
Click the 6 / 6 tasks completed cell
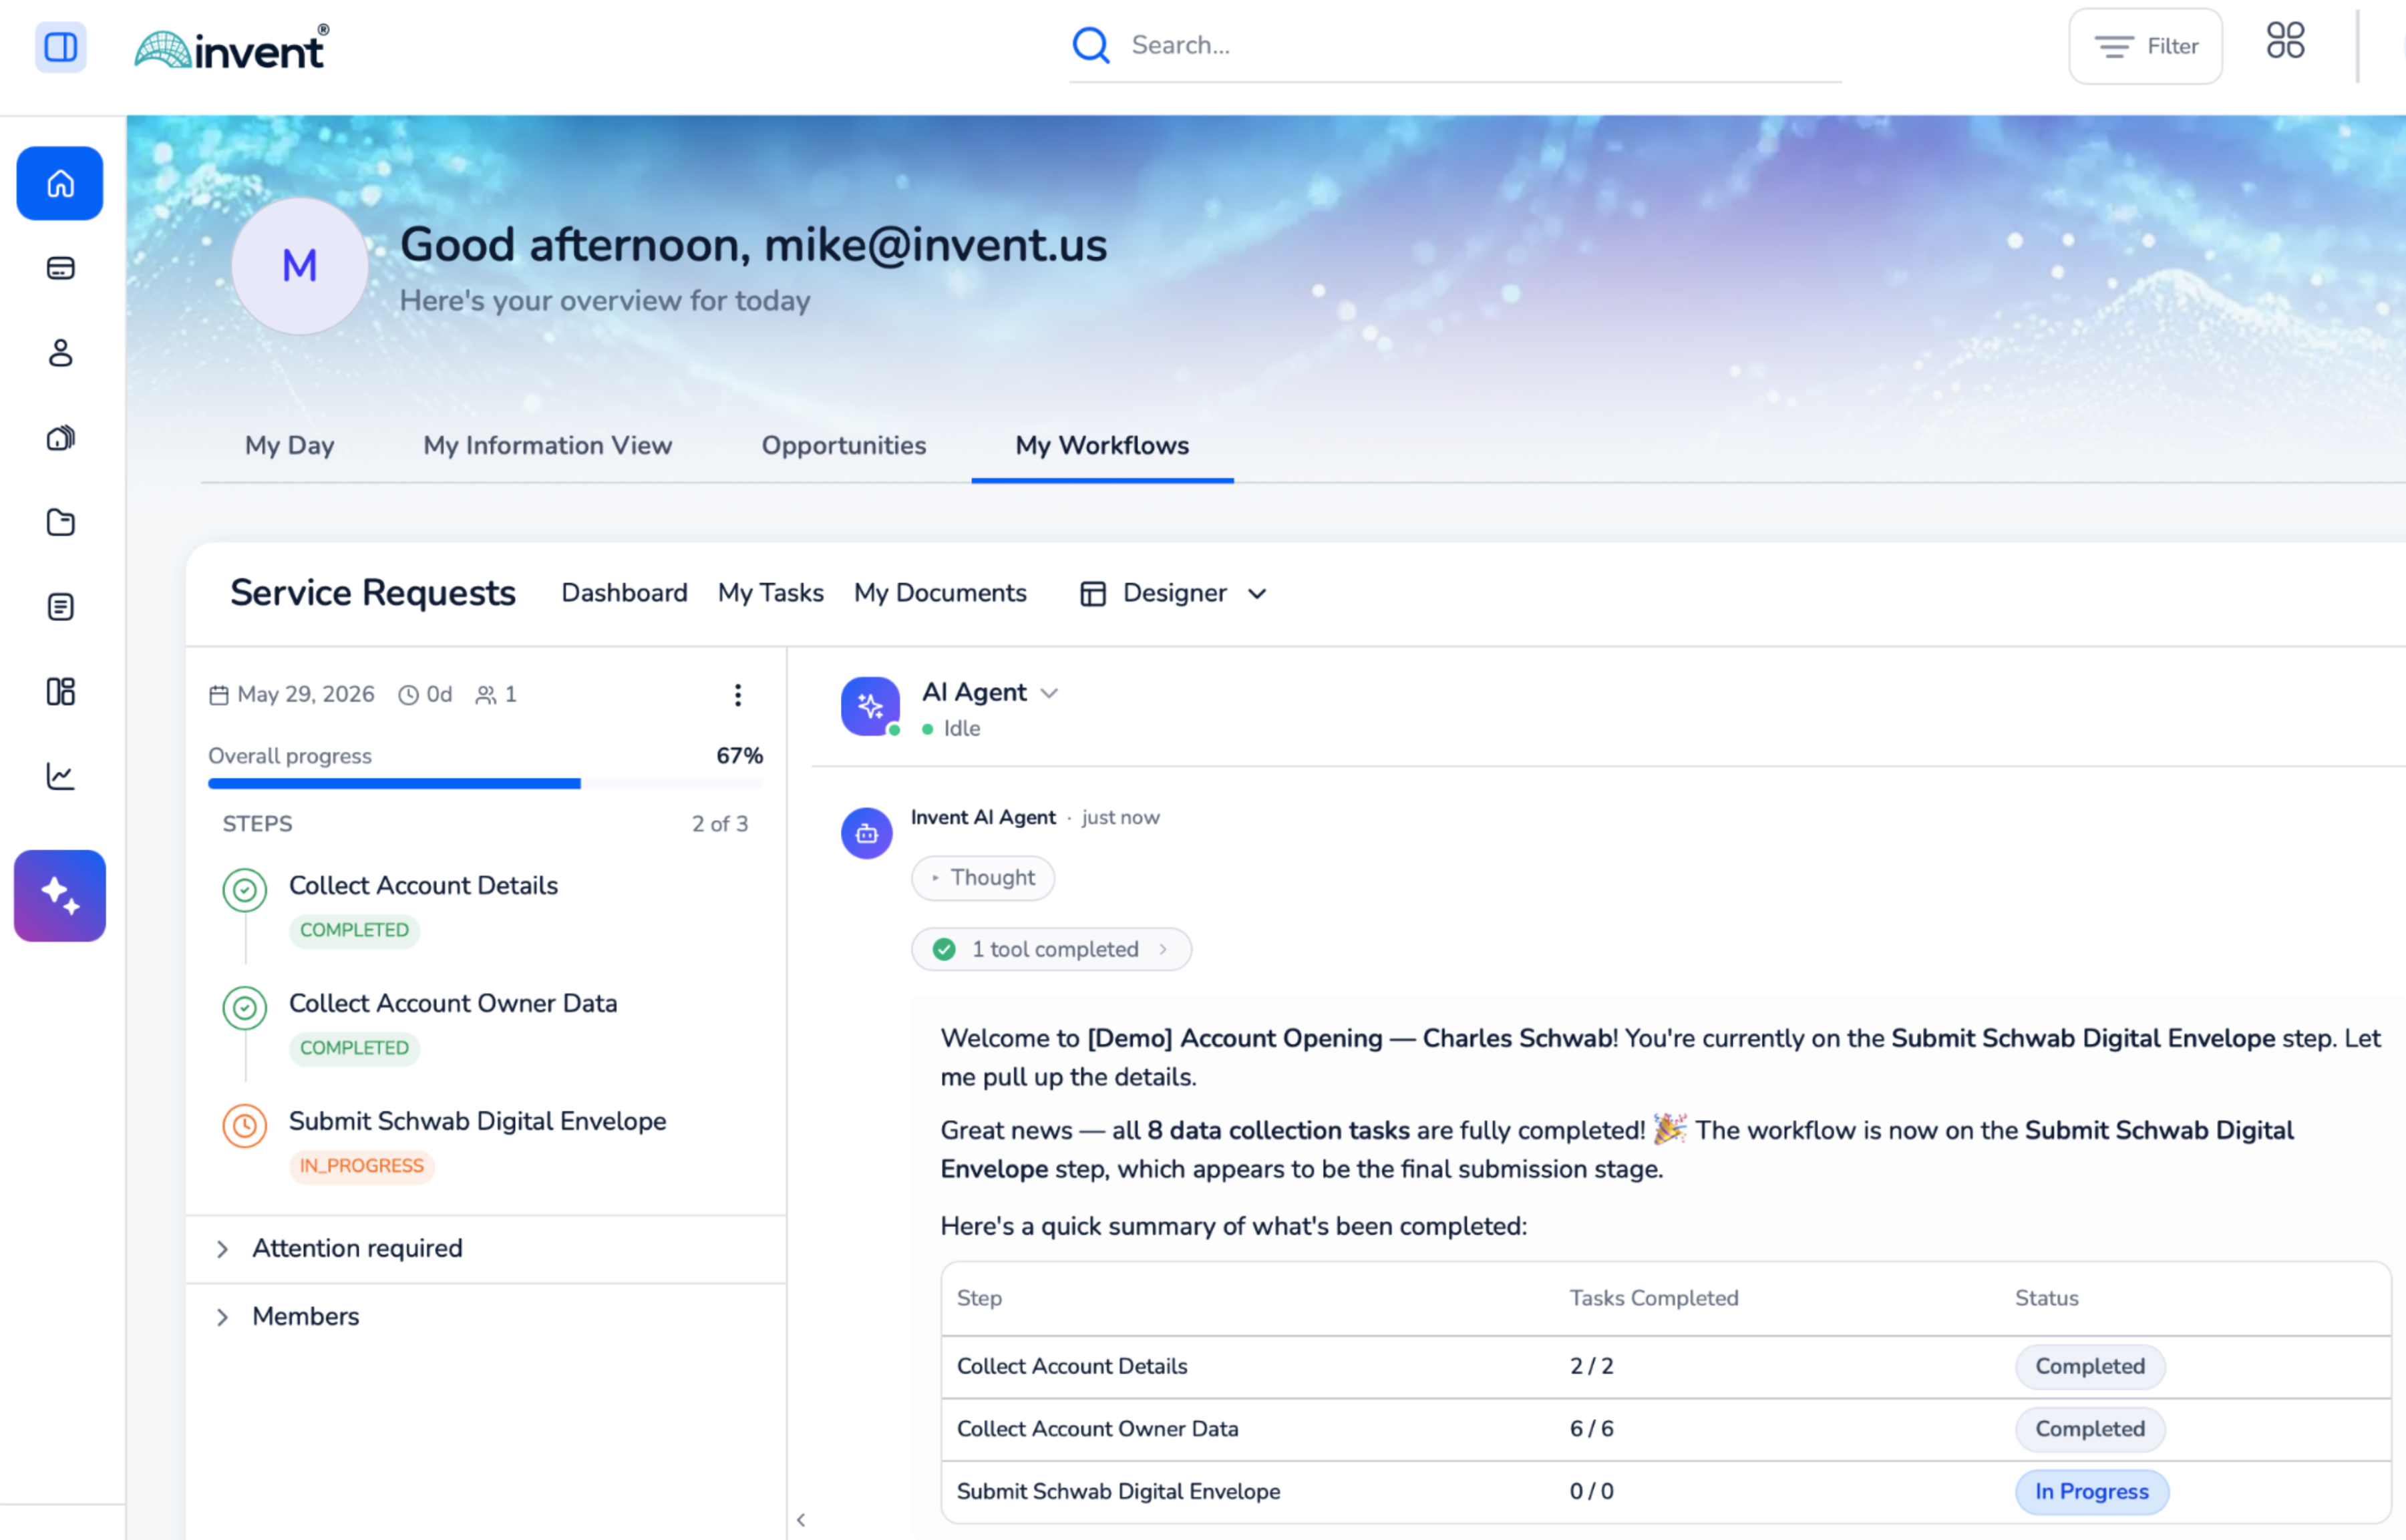(1591, 1428)
